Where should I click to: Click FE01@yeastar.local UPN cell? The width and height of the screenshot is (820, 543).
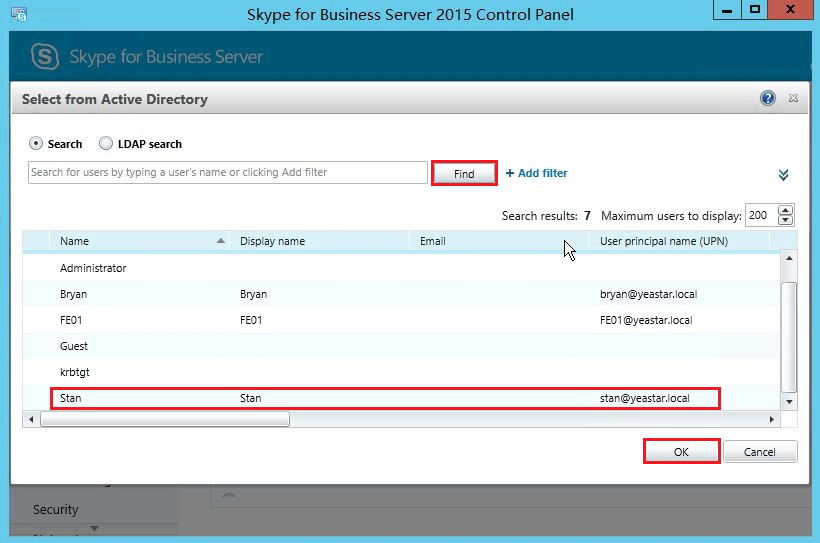646,320
